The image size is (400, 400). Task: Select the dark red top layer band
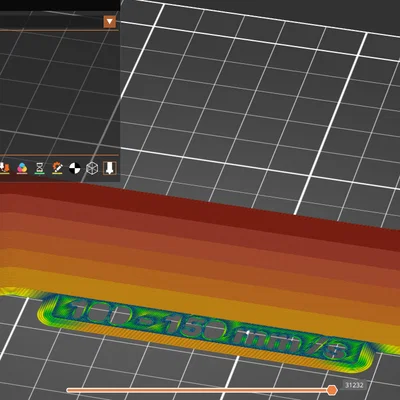(x=200, y=208)
